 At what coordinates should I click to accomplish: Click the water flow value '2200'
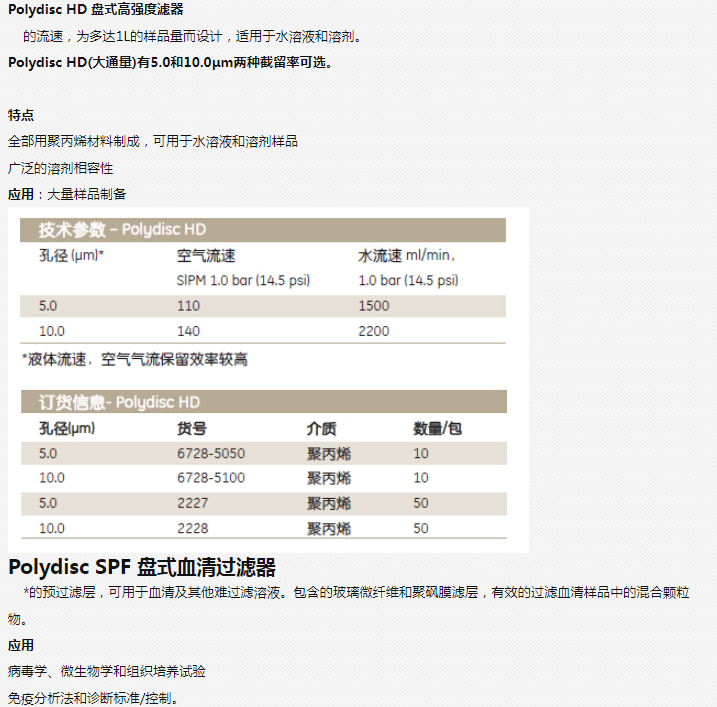tap(374, 331)
